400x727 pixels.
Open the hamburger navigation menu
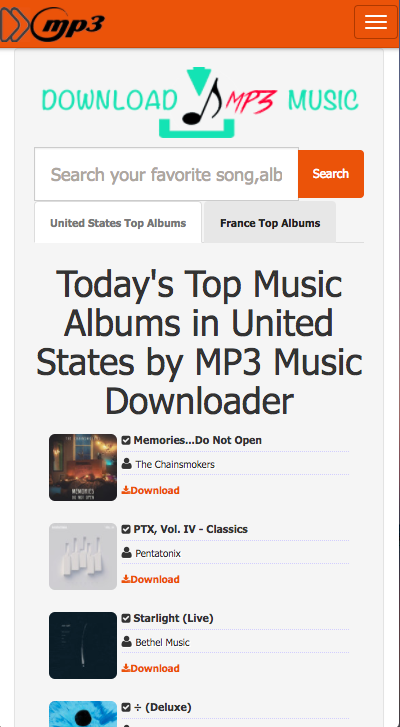375,22
